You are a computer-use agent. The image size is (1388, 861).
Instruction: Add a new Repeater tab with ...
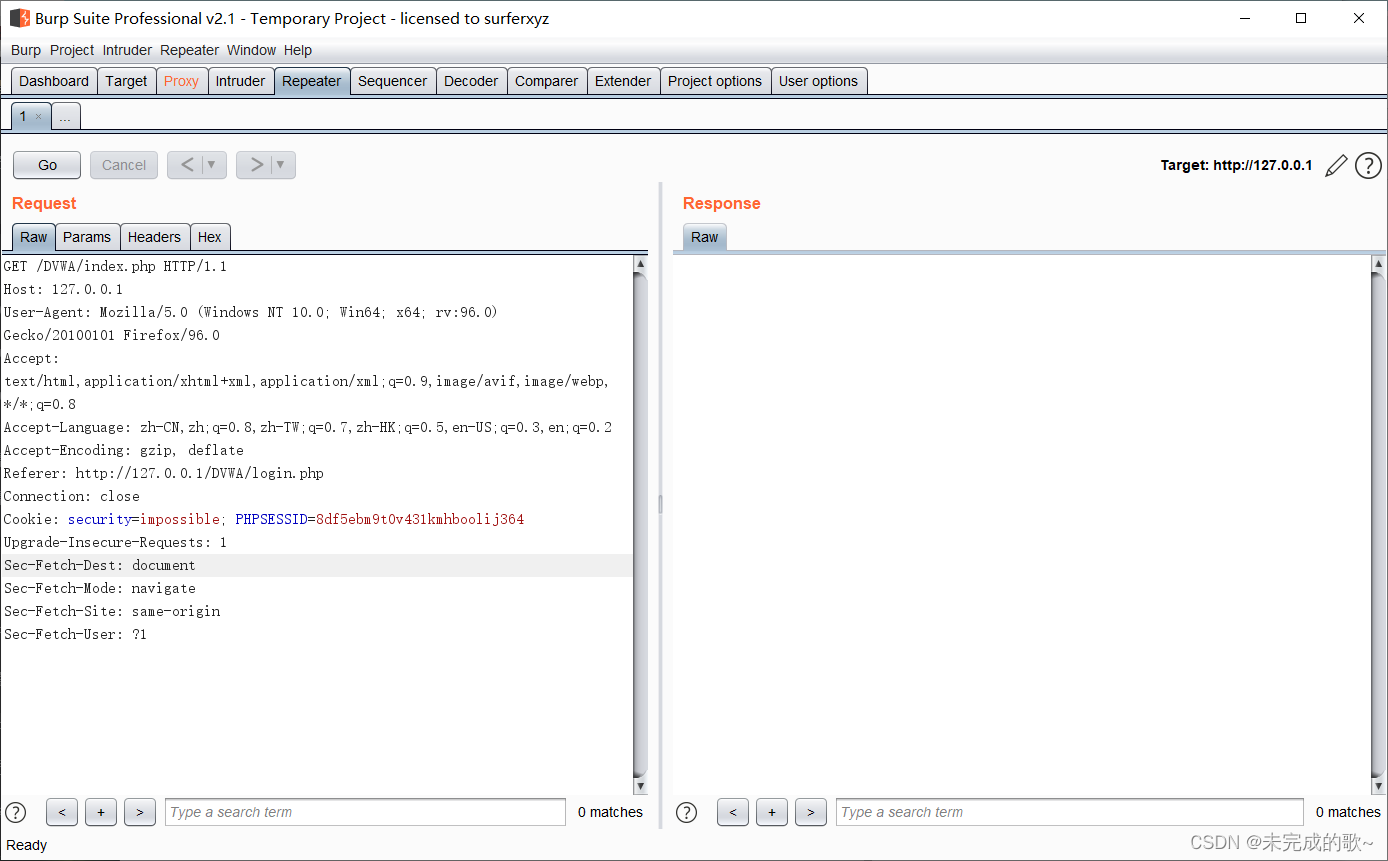[65, 117]
